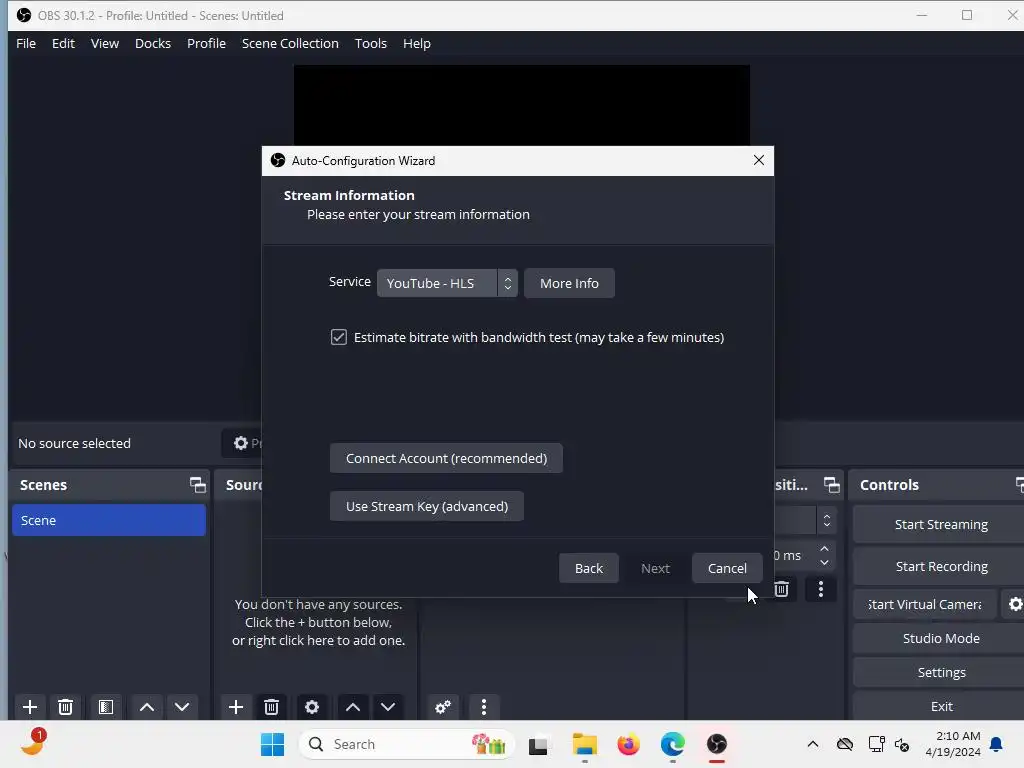The height and width of the screenshot is (768, 1024).
Task: Click the disabled Next button
Action: coord(655,568)
